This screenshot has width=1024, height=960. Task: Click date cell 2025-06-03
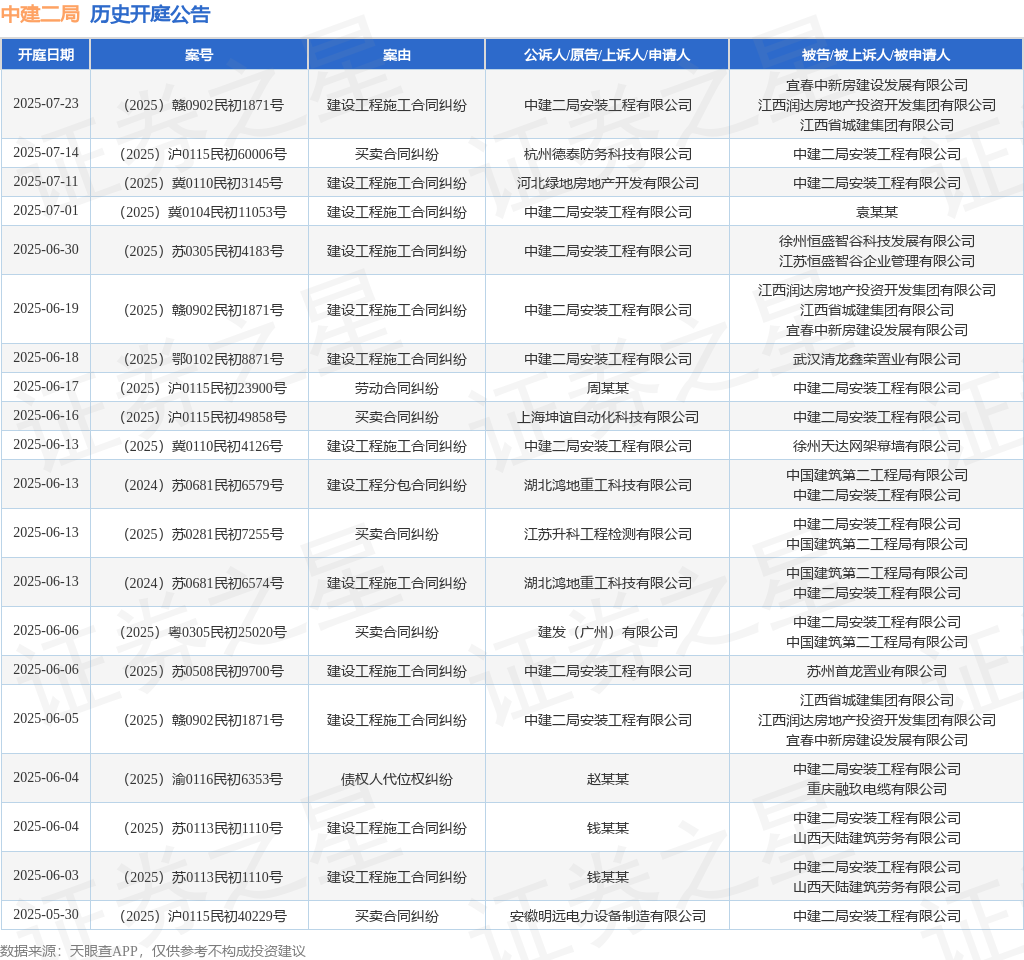coord(46,876)
